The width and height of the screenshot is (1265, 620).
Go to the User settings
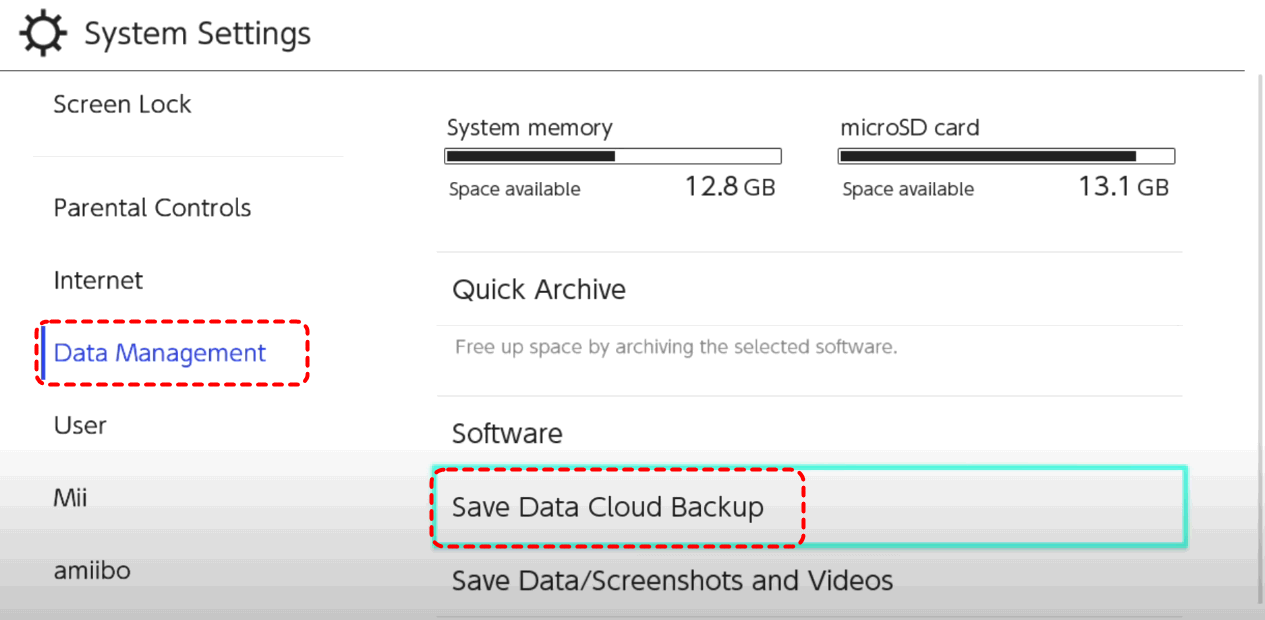(x=80, y=425)
